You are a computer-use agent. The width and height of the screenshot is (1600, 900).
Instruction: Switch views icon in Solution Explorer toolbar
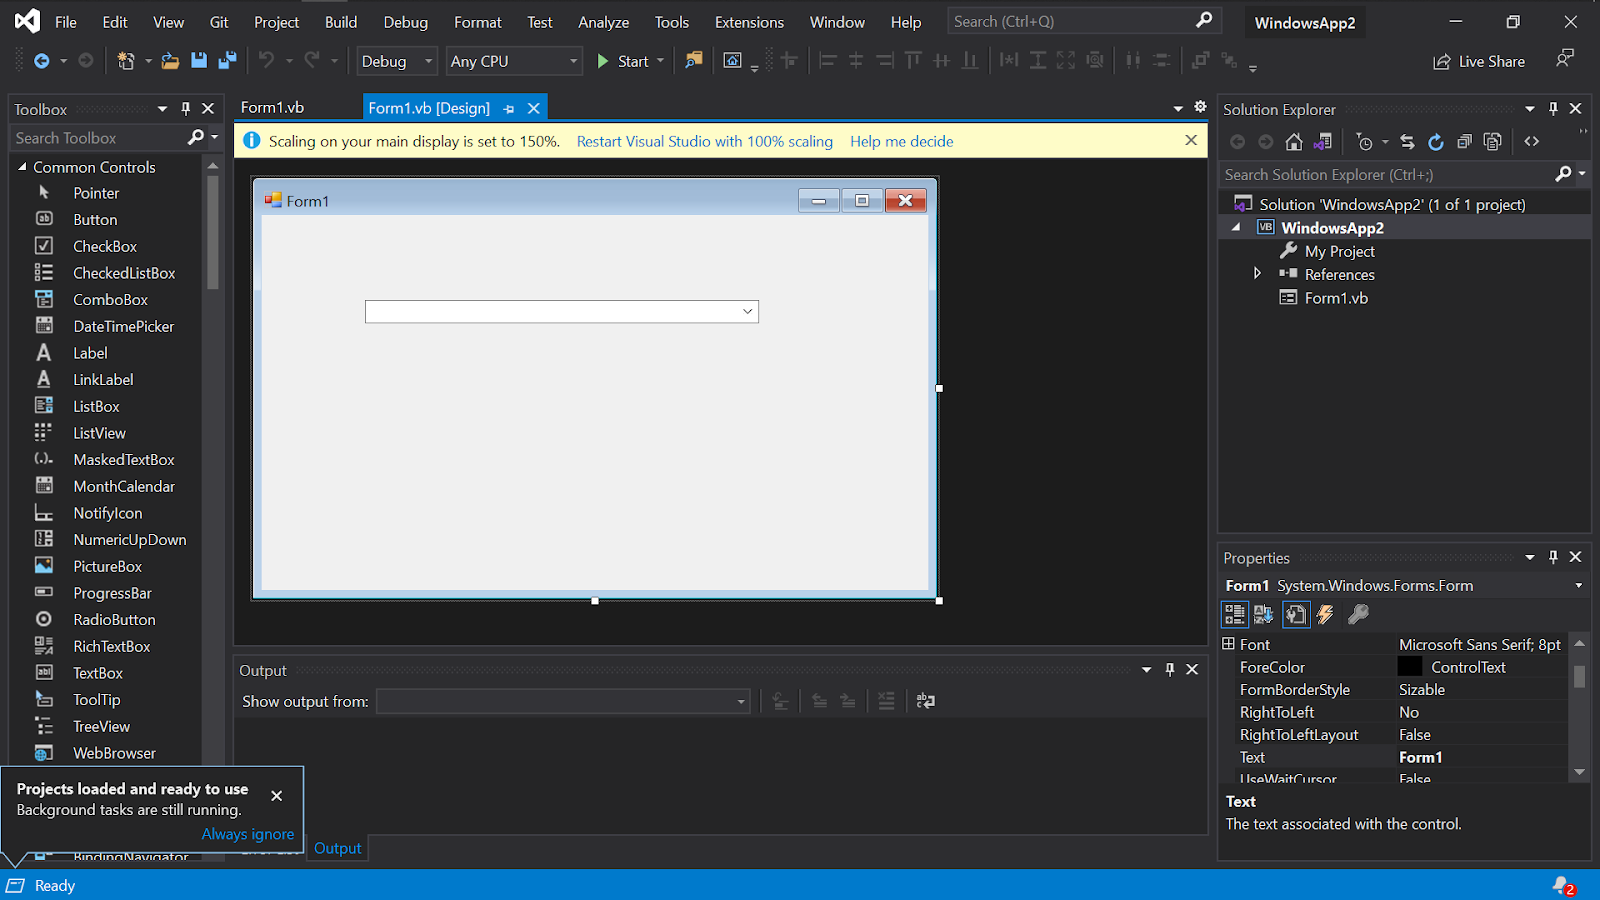(x=1323, y=142)
